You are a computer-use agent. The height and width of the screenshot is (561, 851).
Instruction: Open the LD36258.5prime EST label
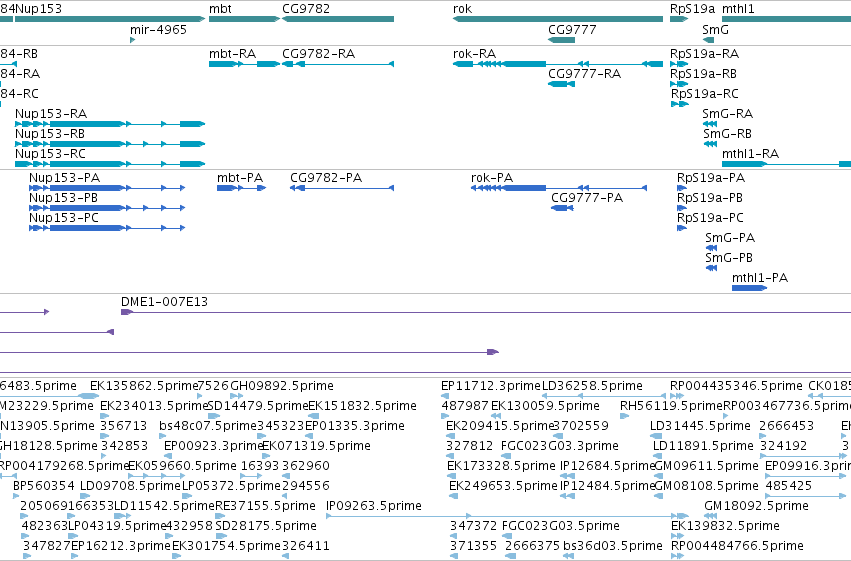point(592,386)
